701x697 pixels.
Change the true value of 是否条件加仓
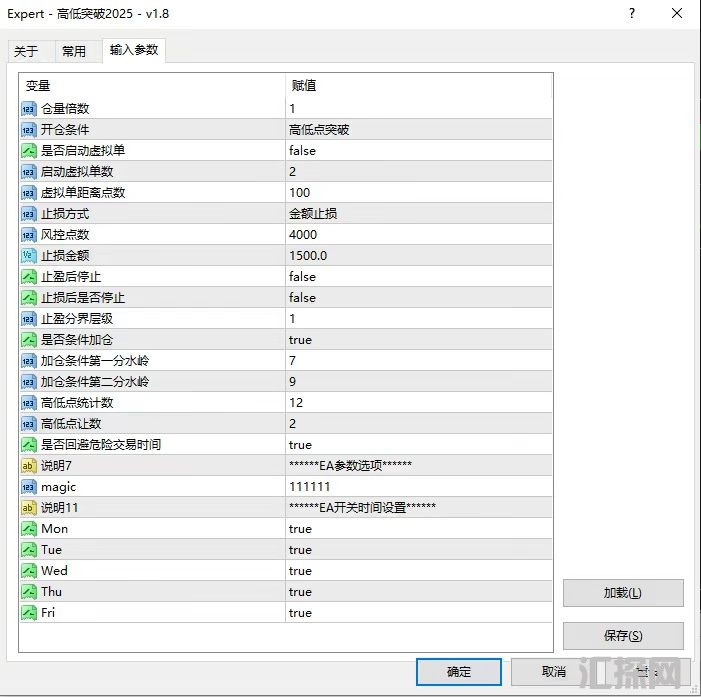419,340
